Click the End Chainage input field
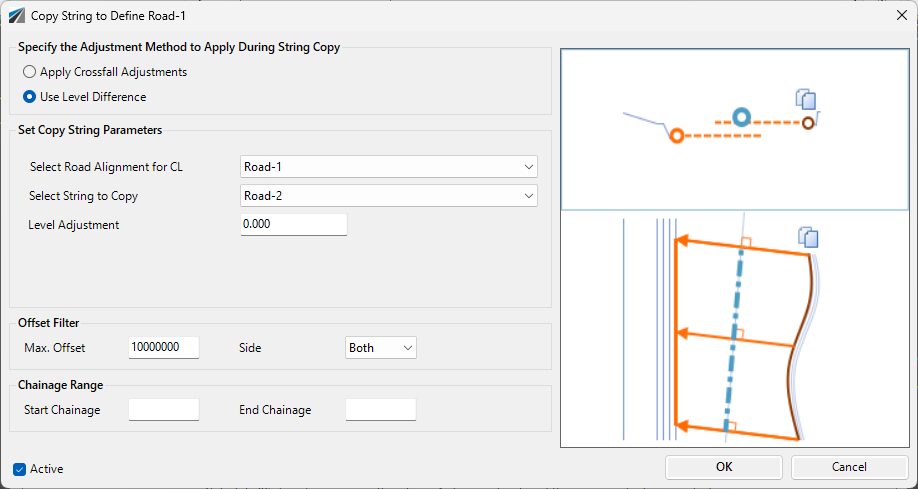 (x=381, y=410)
